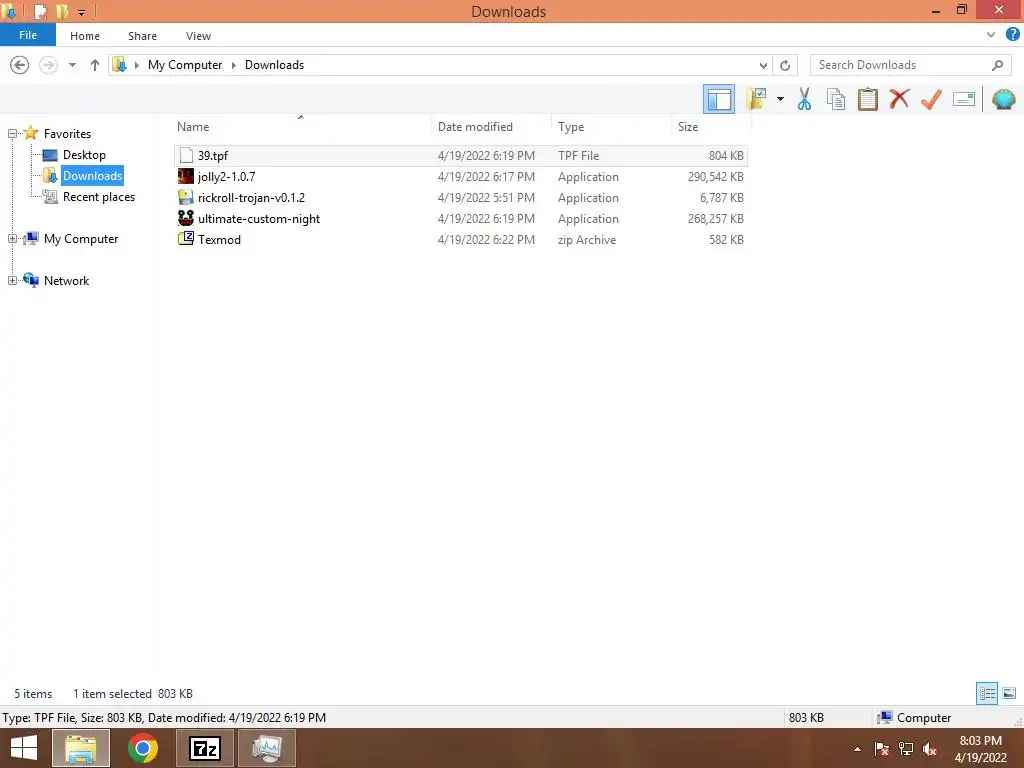Expand the Network tree node
1024x768 pixels.
[12, 280]
